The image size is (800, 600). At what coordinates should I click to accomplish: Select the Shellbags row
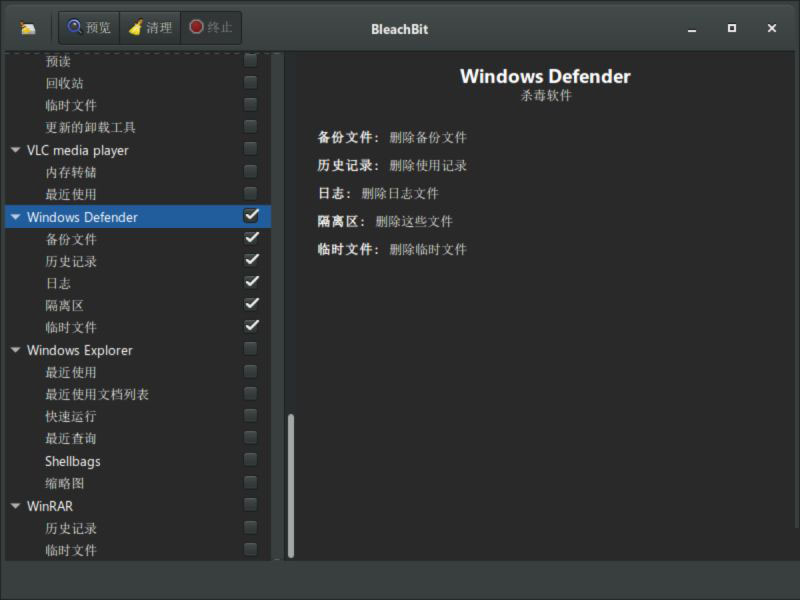coord(138,461)
